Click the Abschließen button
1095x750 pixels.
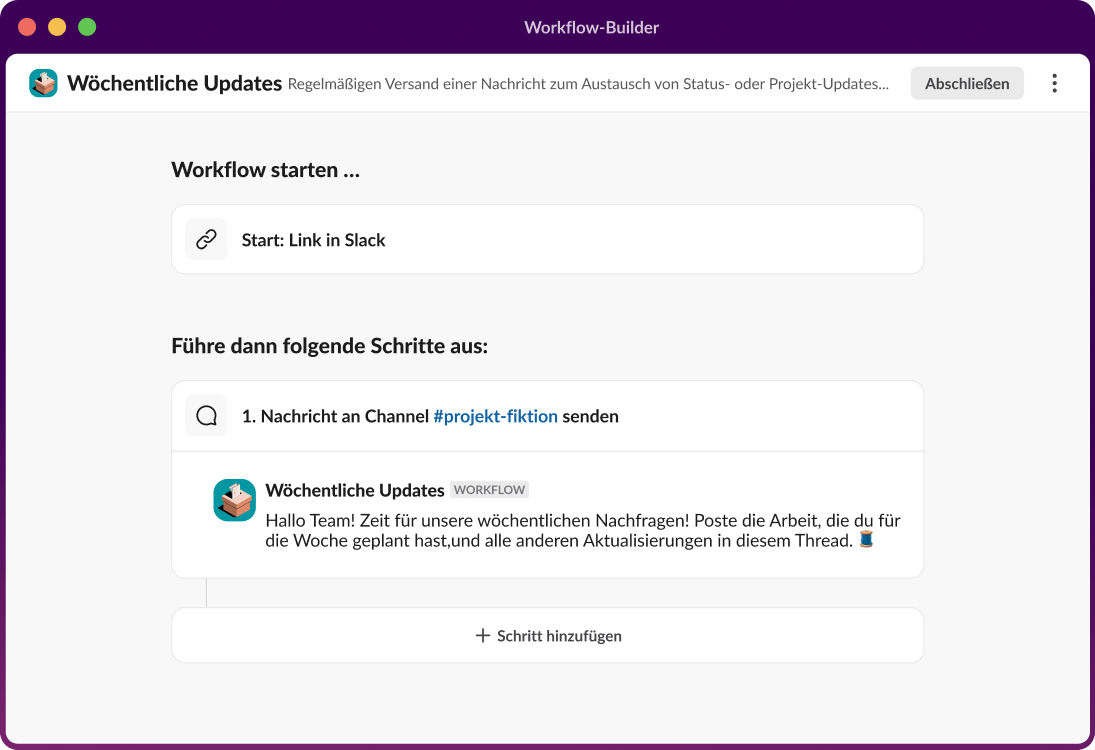[966, 83]
